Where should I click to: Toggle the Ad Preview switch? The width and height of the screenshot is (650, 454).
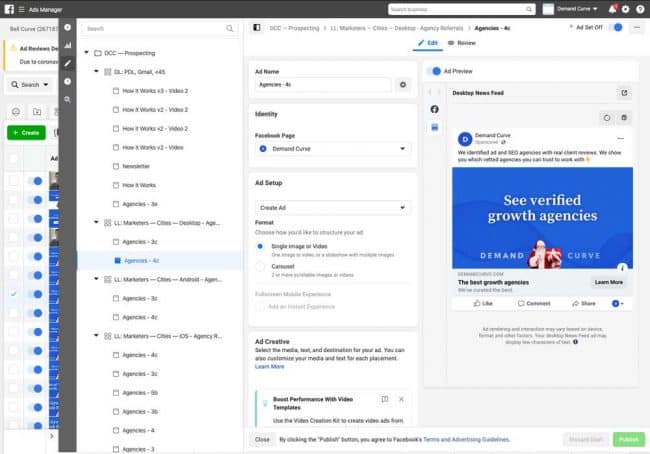[x=435, y=71]
